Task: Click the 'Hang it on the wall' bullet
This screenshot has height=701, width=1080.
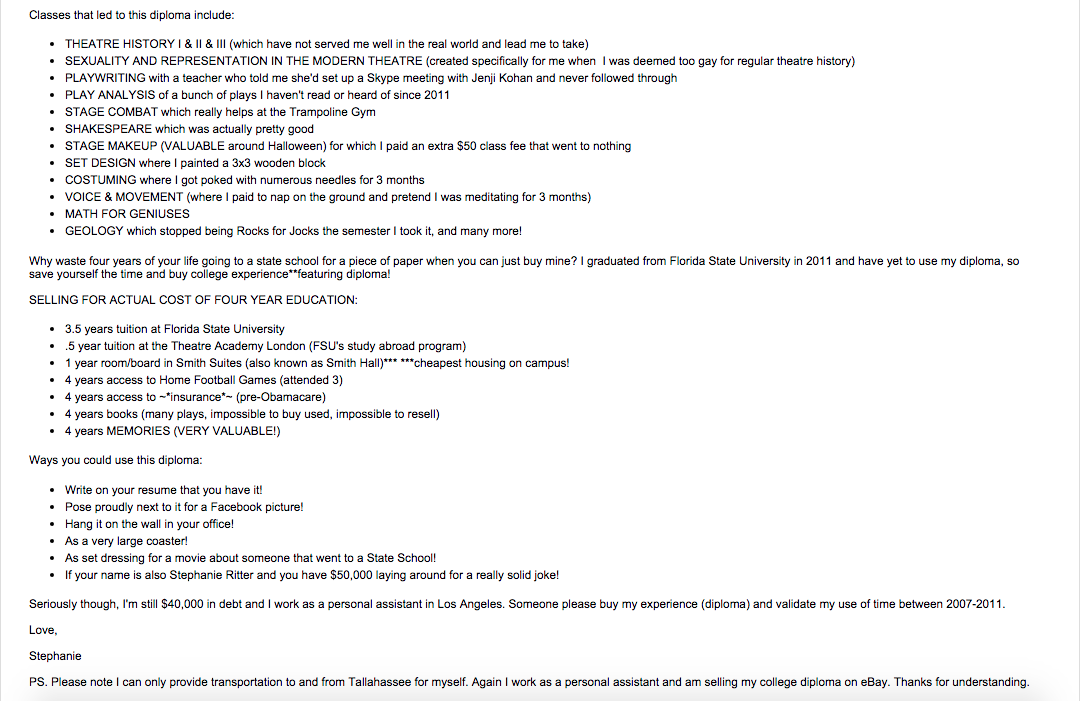Action: [x=149, y=524]
